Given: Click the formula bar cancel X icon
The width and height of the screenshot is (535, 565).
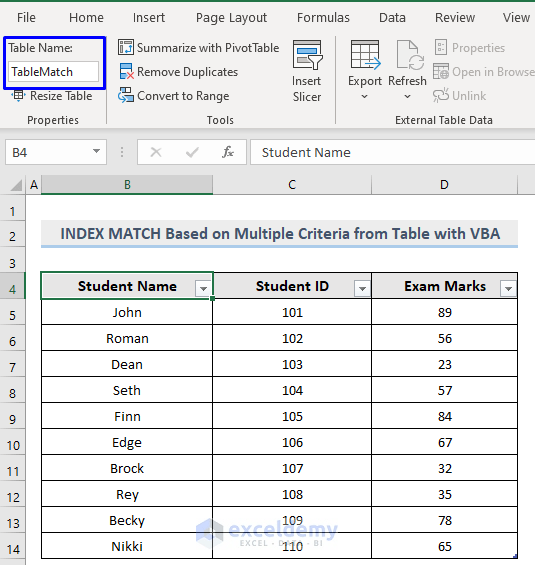Looking at the screenshot, I should pyautogui.click(x=156, y=152).
